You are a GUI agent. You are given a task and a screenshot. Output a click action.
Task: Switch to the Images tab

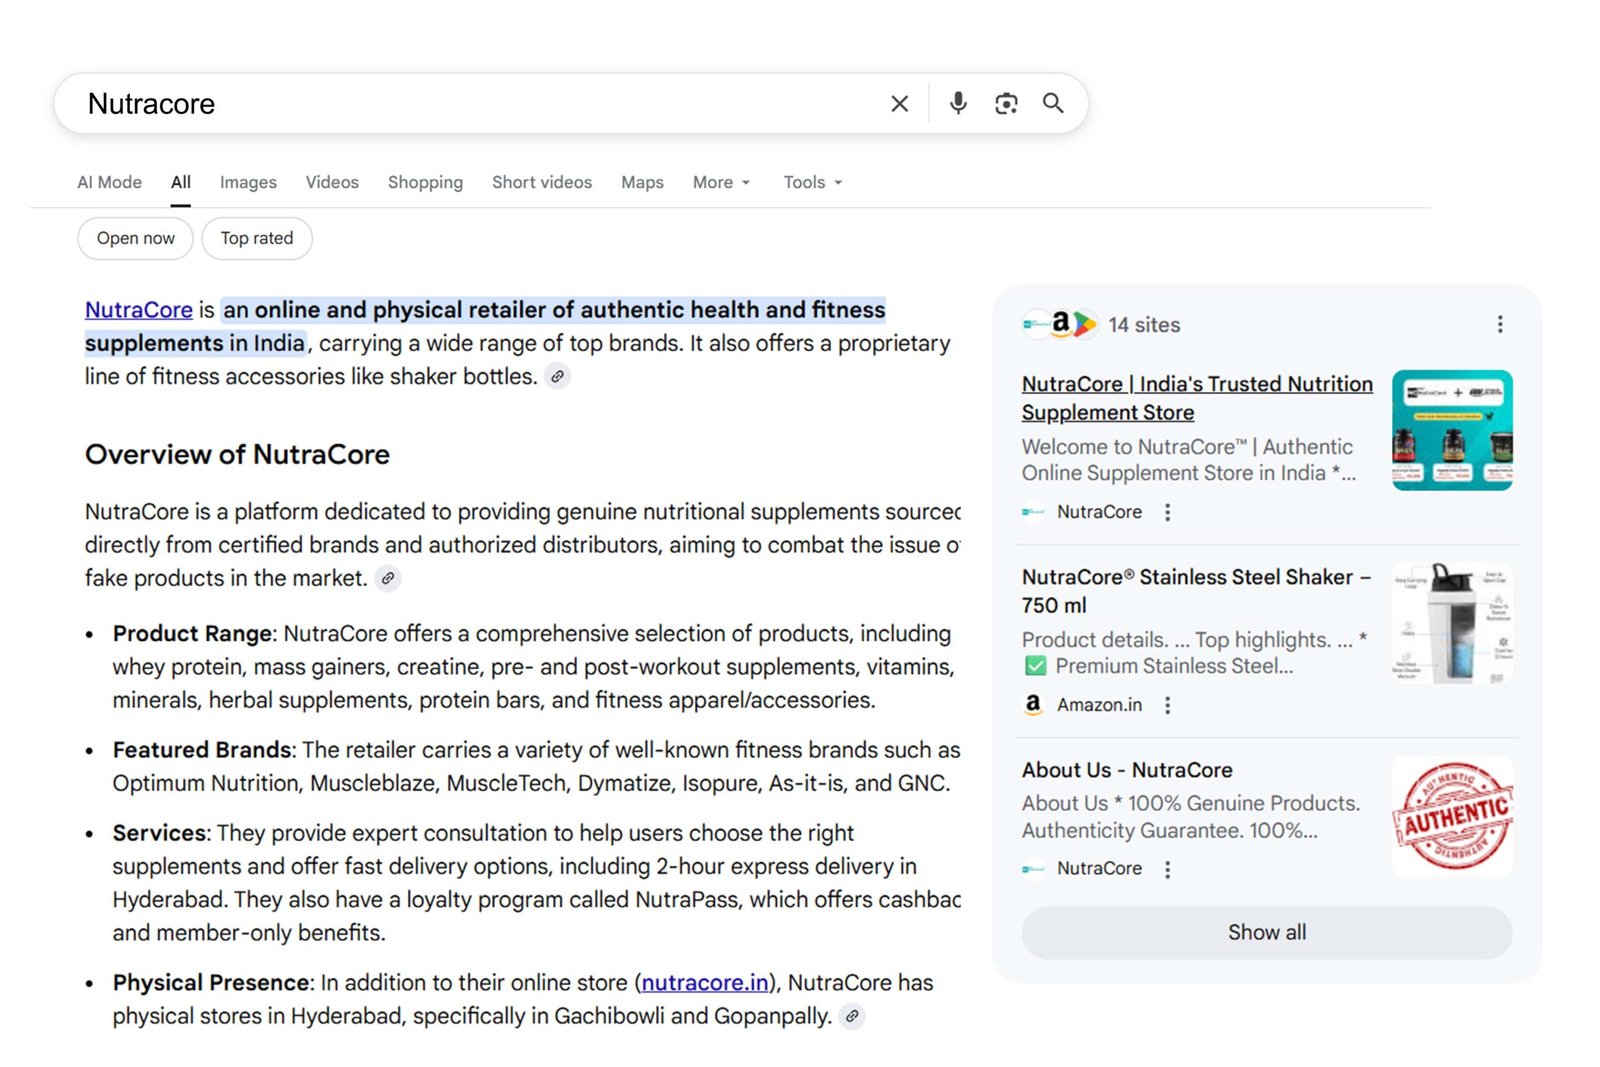(247, 182)
